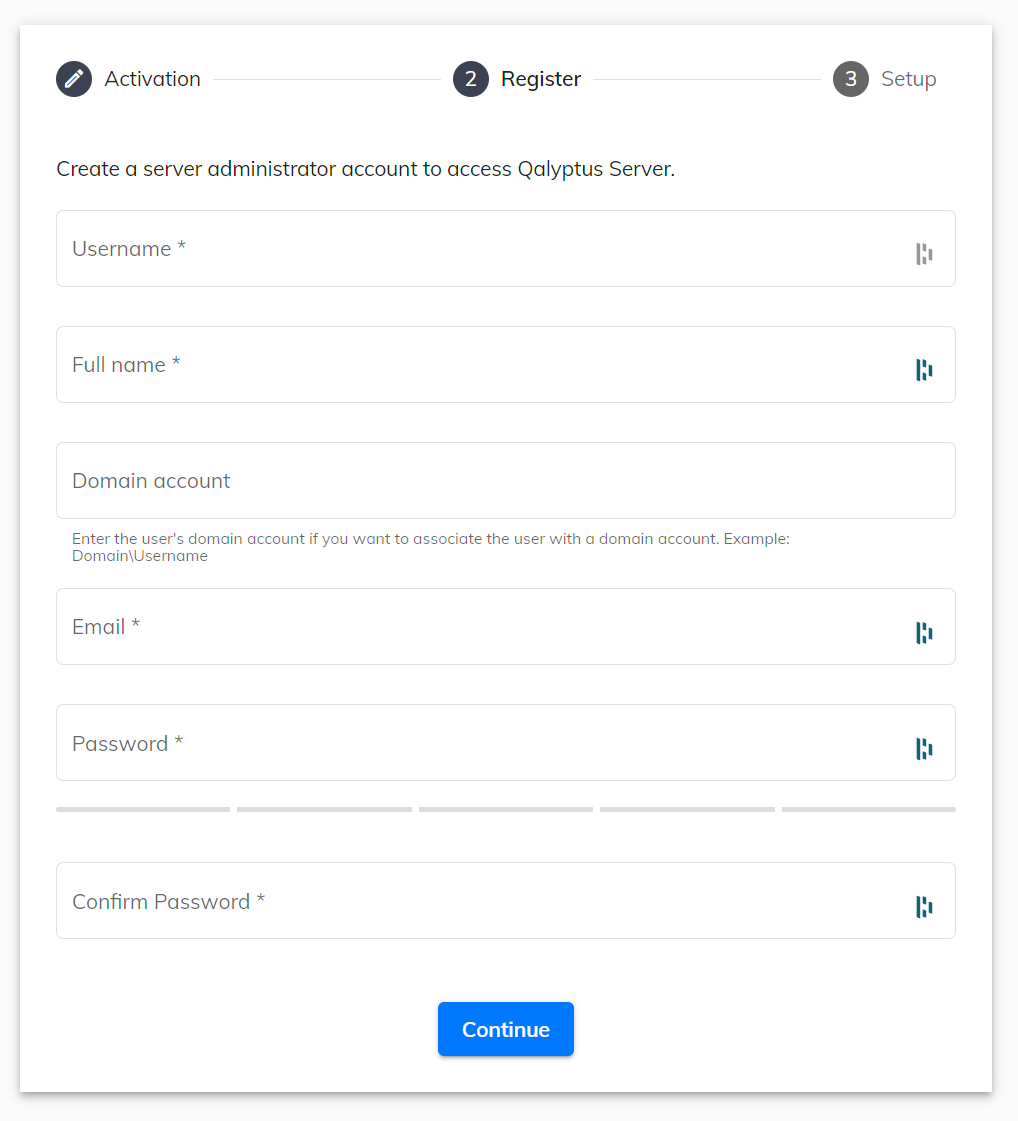Click the Register step label

[540, 78]
